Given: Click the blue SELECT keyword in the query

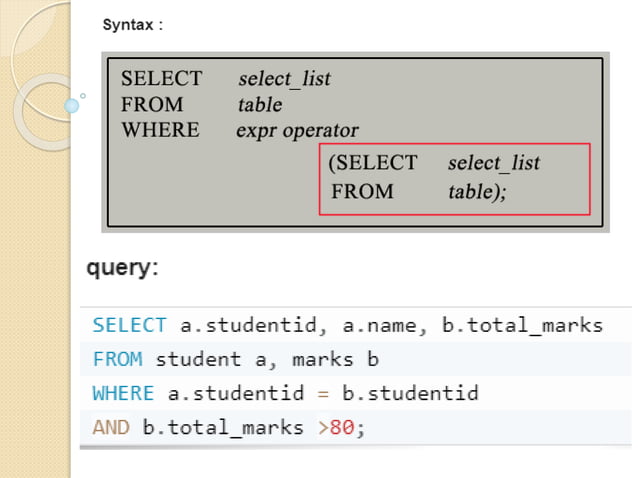Looking at the screenshot, I should 130,325.
